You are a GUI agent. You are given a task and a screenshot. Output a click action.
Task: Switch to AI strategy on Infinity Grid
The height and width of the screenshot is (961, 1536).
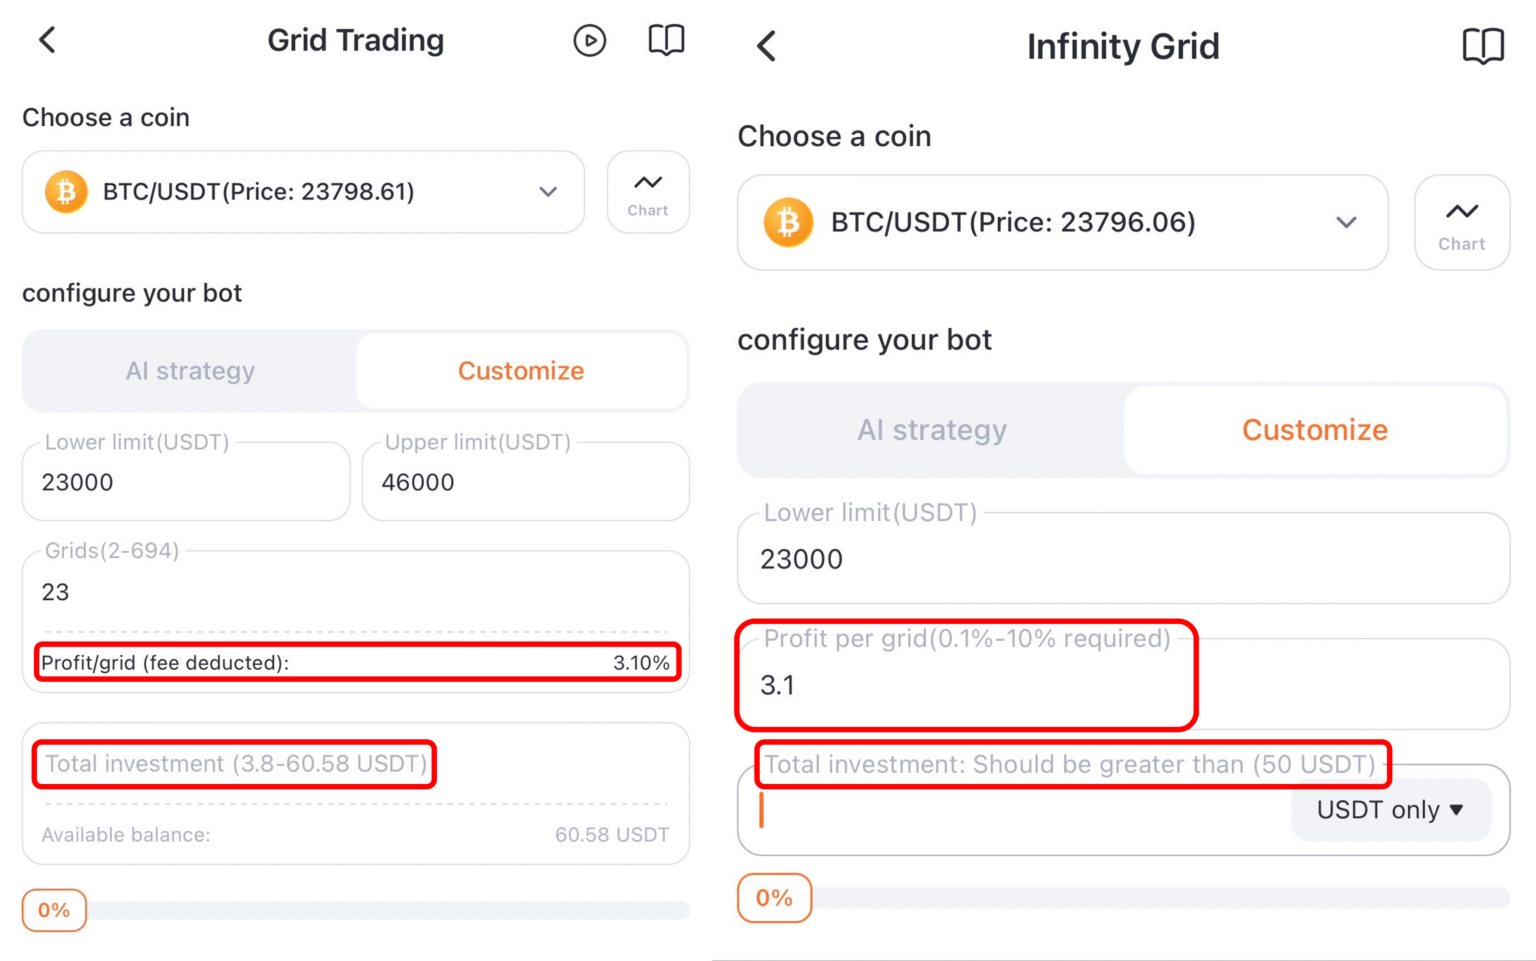932,430
